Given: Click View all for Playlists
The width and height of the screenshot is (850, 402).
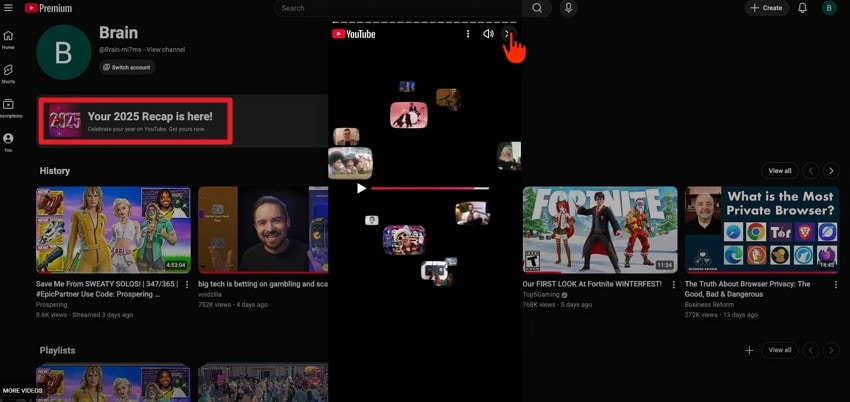Looking at the screenshot, I should 780,350.
